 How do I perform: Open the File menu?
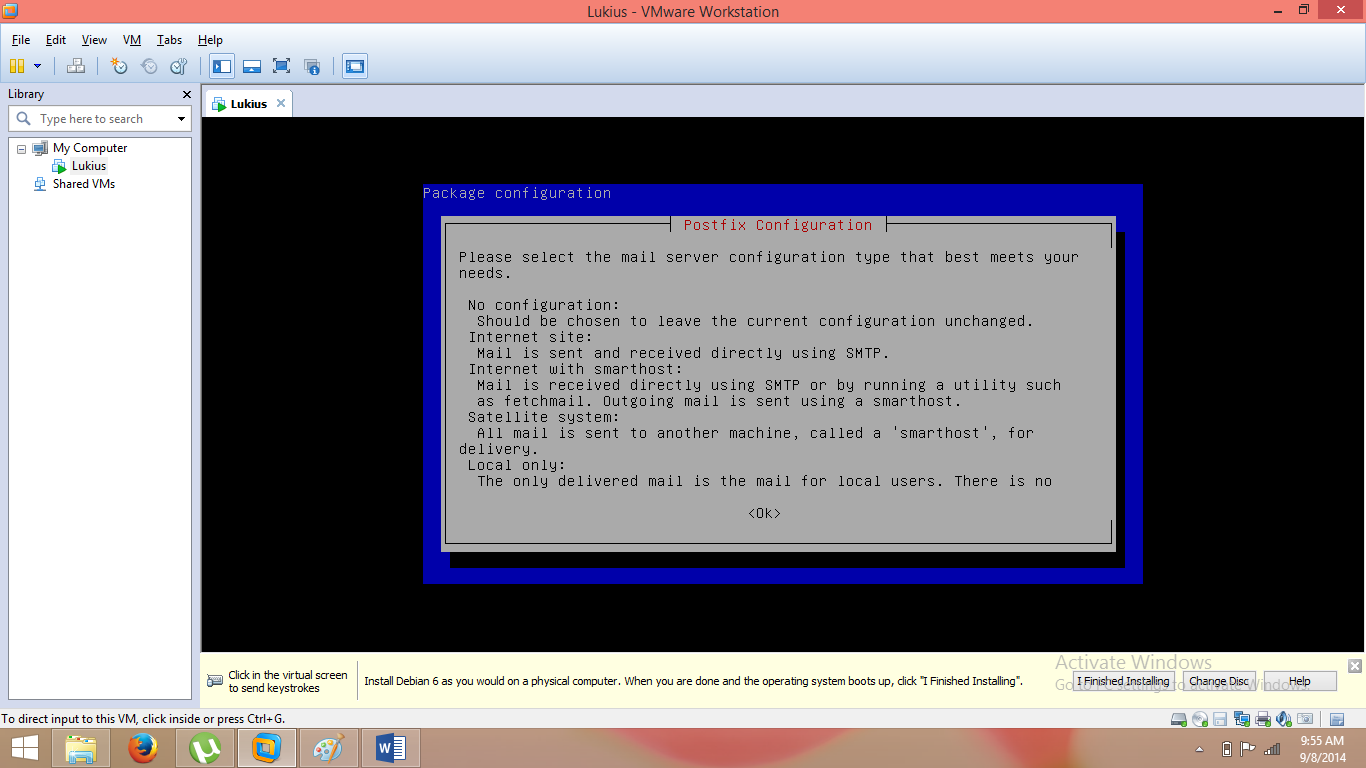21,40
